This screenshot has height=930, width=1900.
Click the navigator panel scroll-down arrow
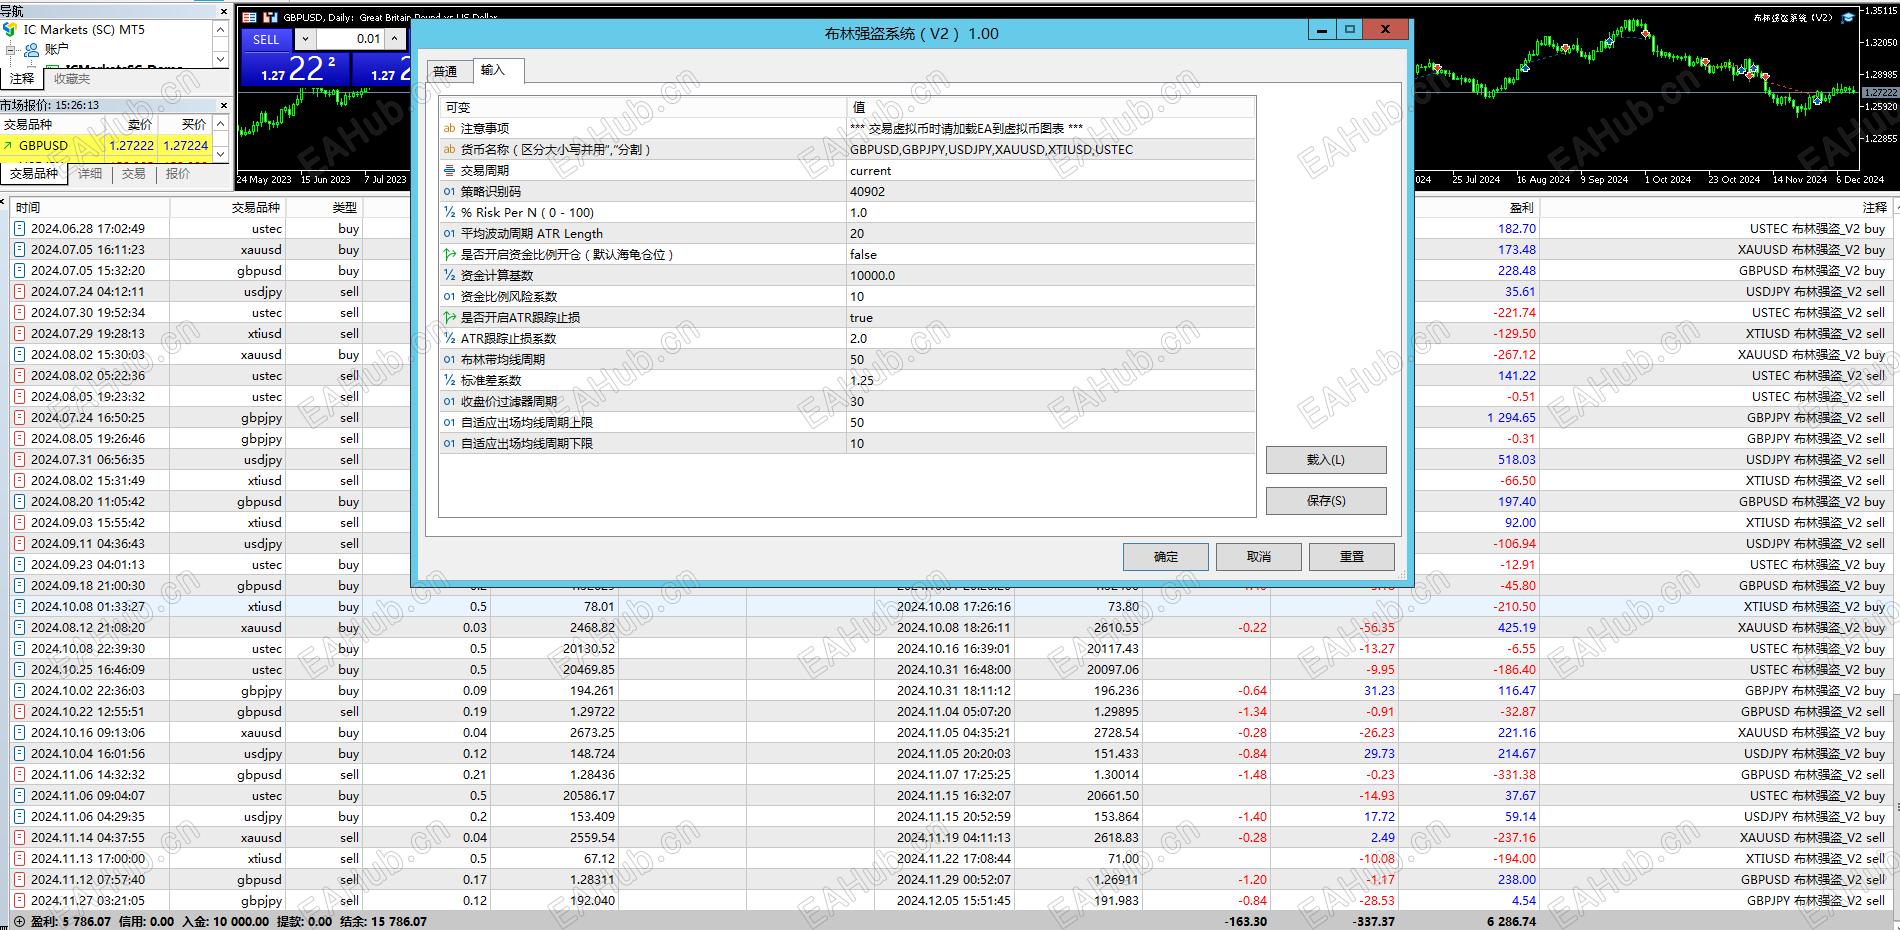pos(221,59)
